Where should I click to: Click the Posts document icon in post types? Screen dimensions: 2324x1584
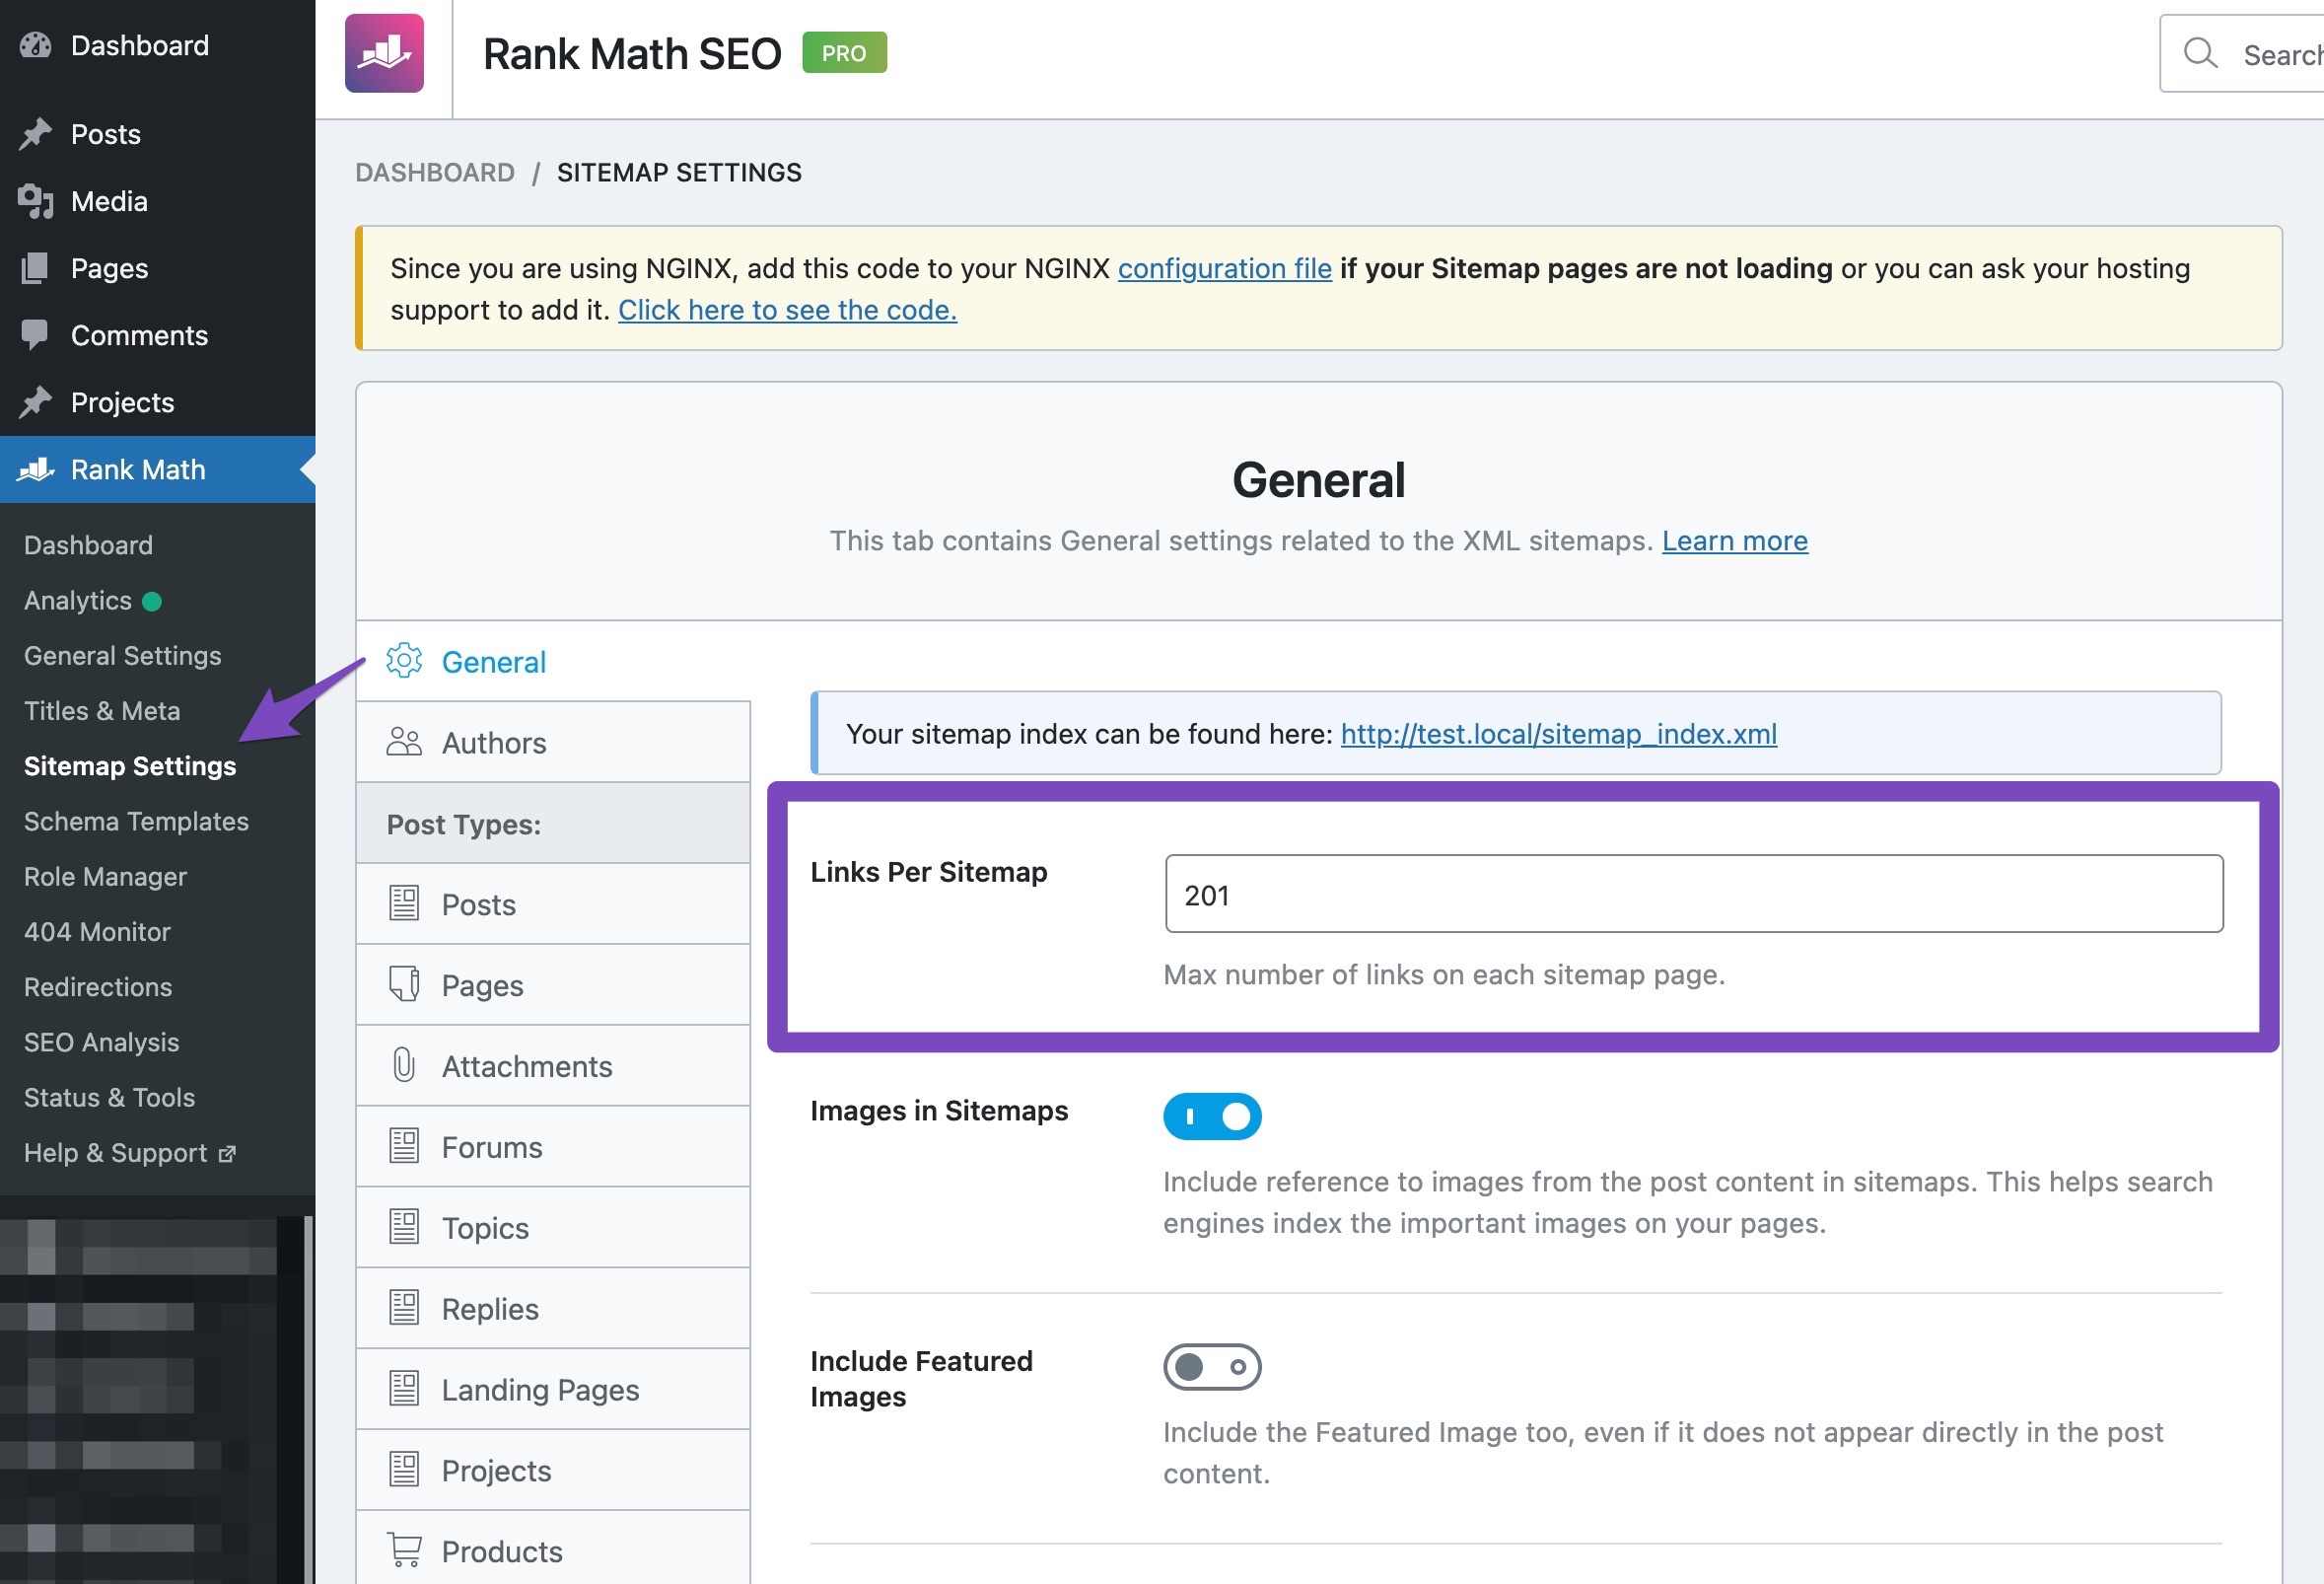tap(404, 904)
